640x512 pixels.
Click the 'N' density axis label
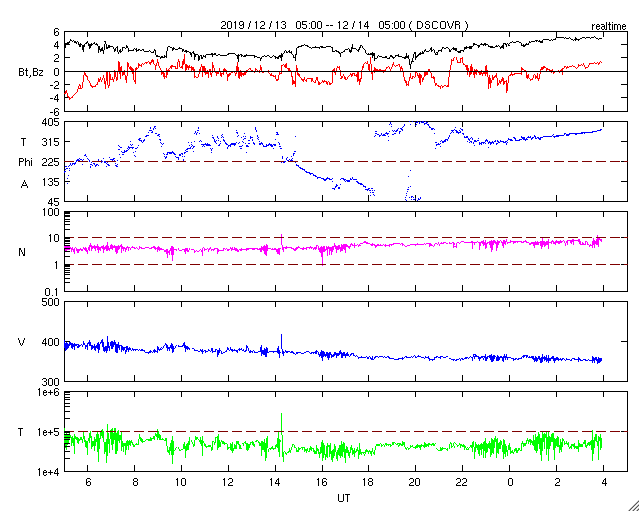[x=22, y=252]
